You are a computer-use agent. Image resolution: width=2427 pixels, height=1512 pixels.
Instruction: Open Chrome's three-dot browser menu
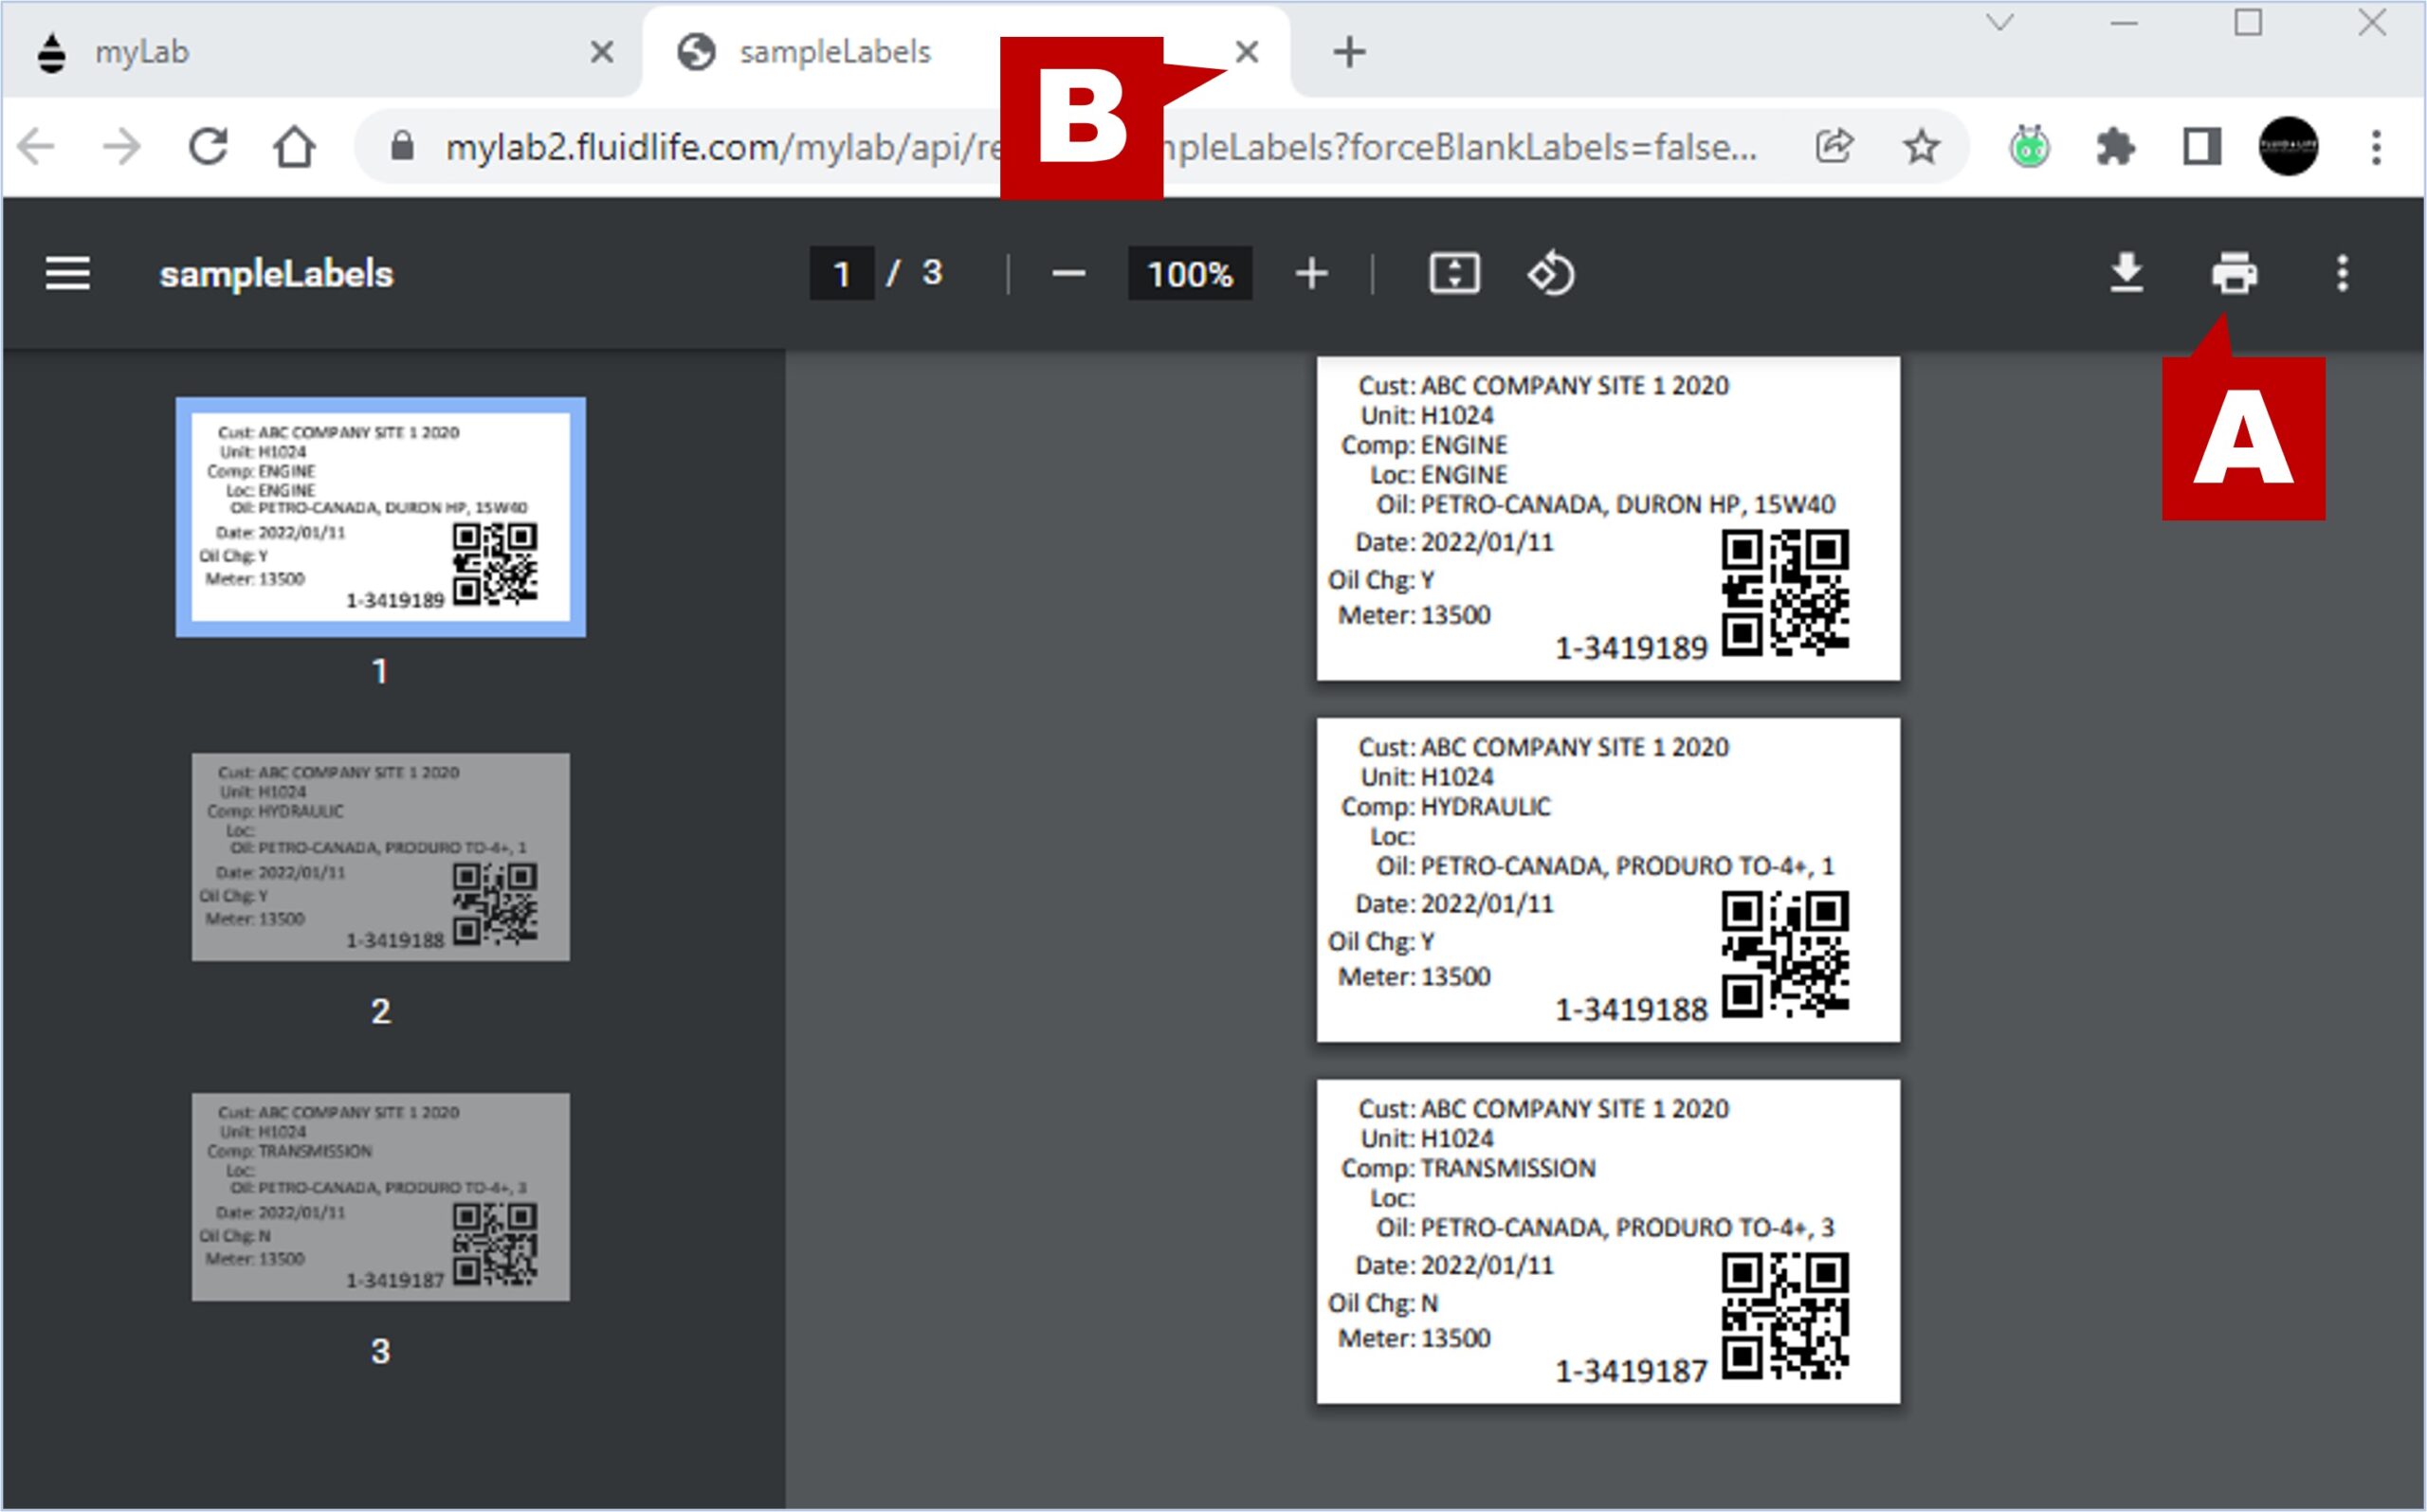[x=2376, y=148]
